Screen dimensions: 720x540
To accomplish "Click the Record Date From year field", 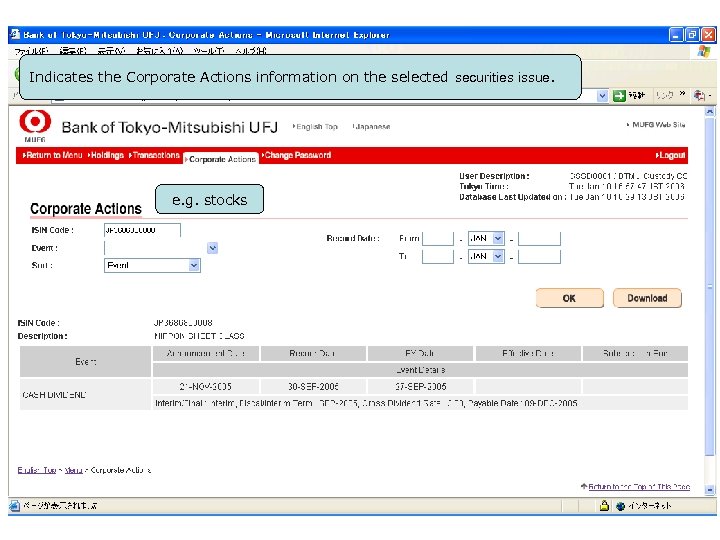I will click(x=539, y=238).
